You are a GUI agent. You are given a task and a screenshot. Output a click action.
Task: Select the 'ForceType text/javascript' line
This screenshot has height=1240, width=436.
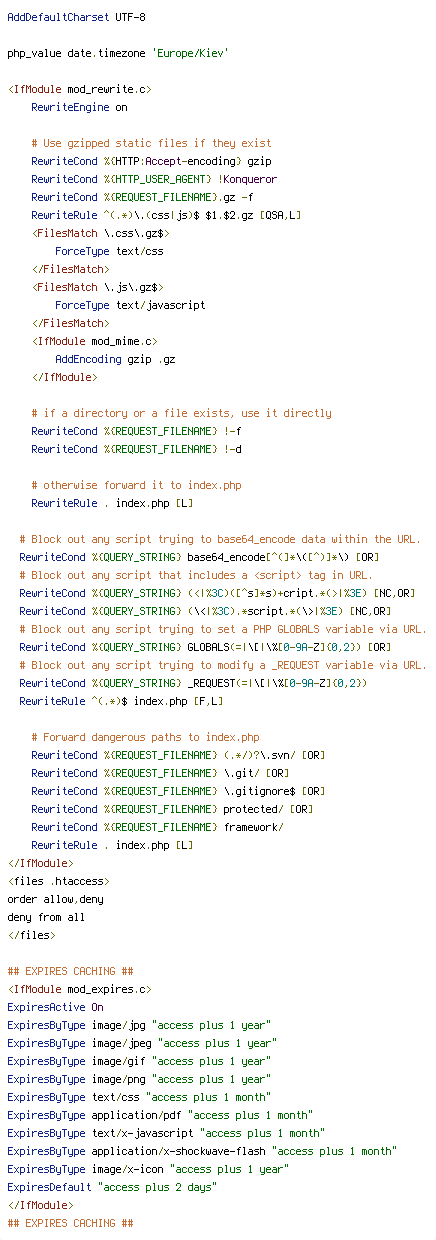point(130,305)
